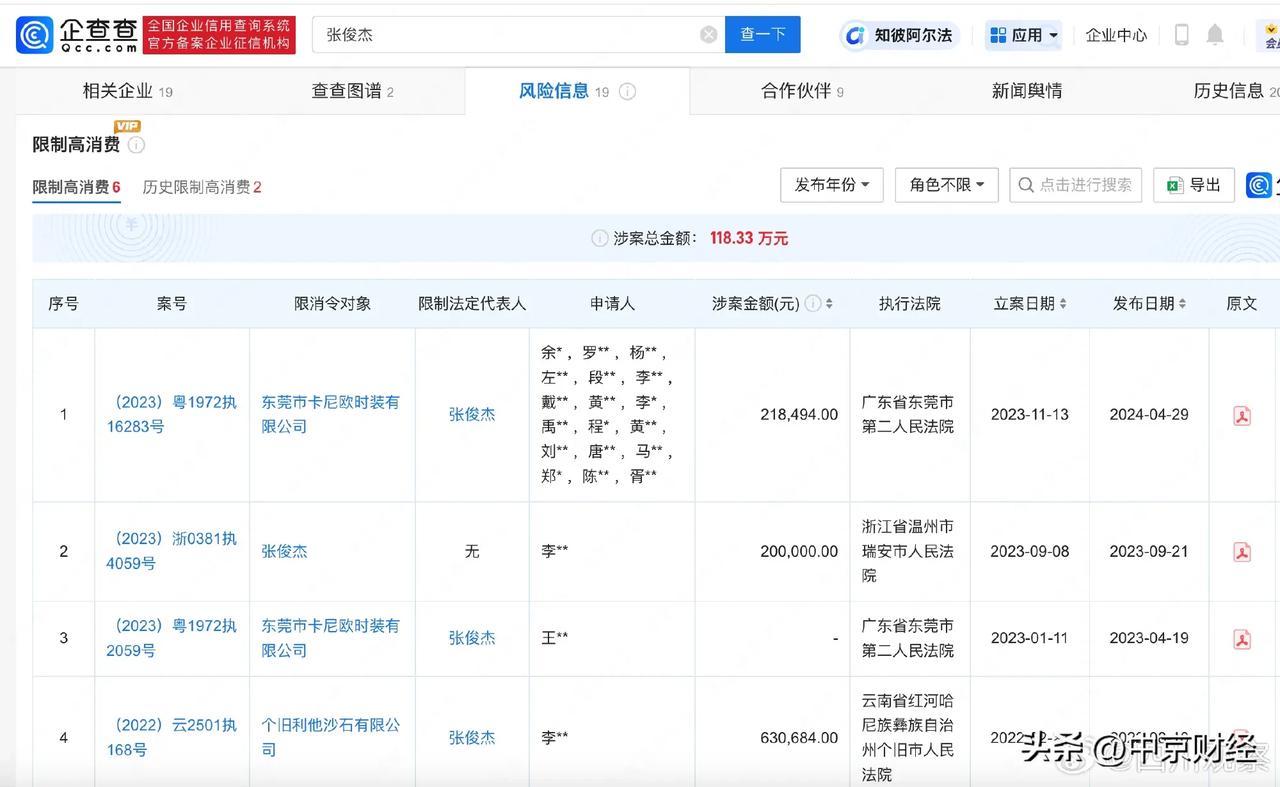Click the 查一下 search button
1280x787 pixels.
(763, 35)
